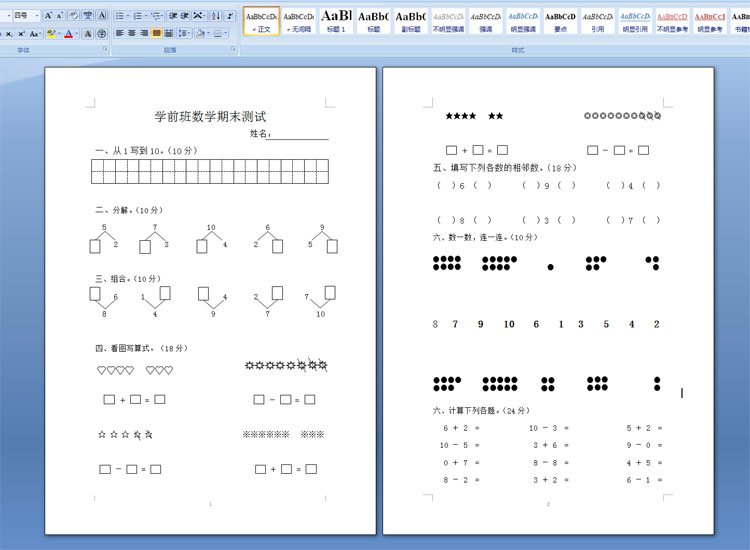
Task: Sort text with A-Z icon
Action: click(x=216, y=16)
